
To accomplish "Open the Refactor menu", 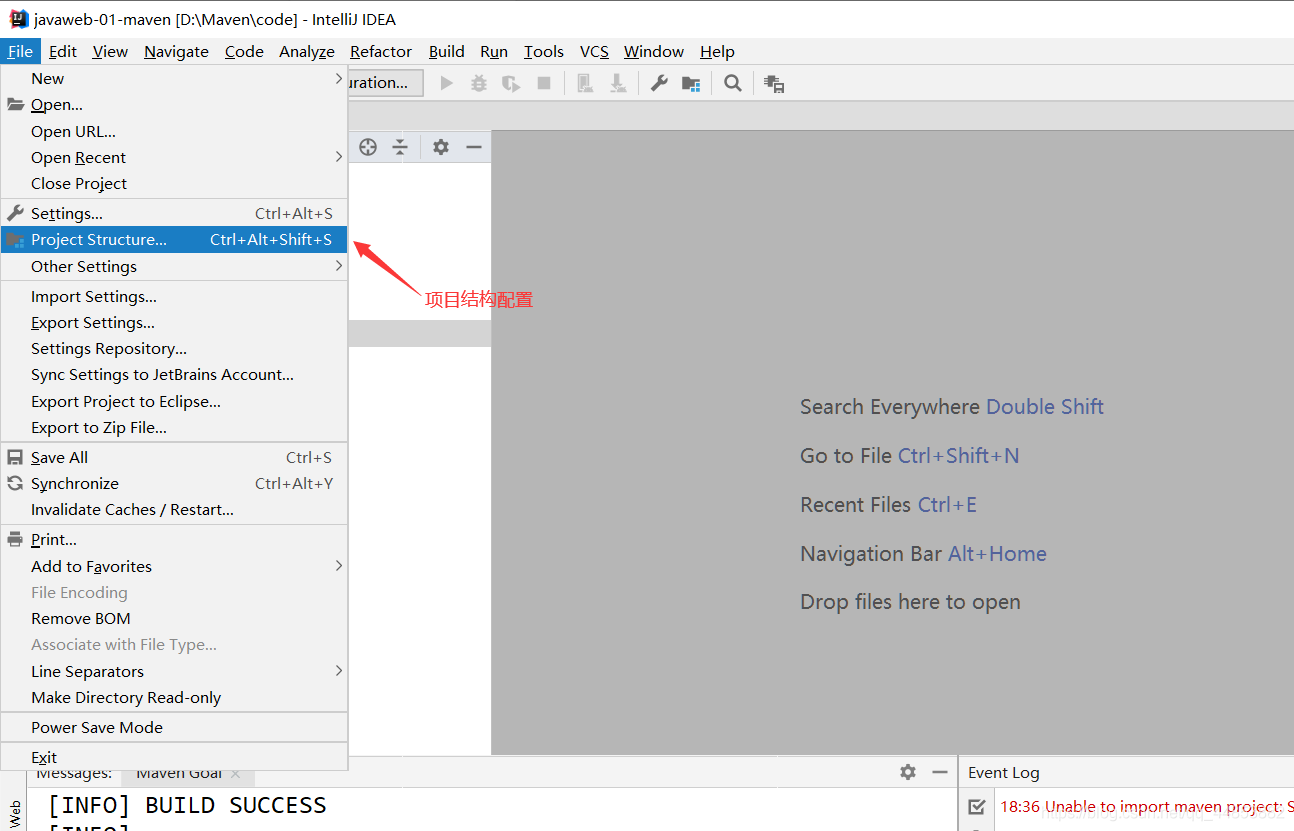I will coord(381,51).
